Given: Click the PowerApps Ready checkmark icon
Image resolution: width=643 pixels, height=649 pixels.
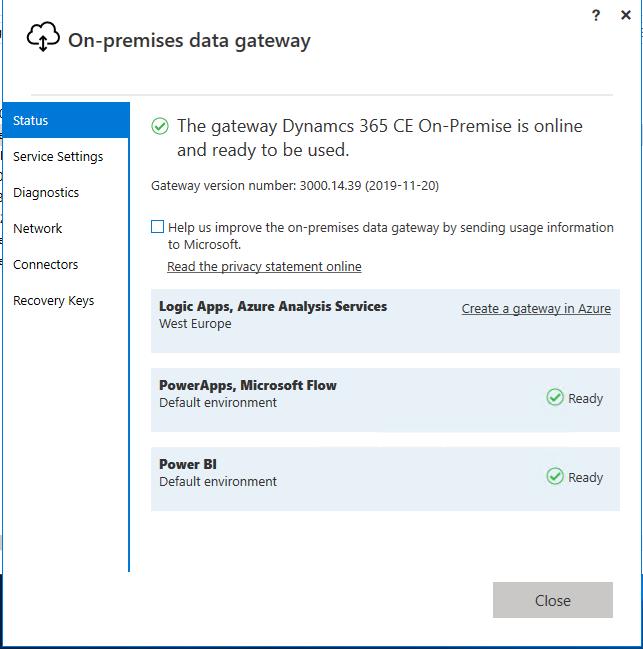Looking at the screenshot, I should tap(555, 397).
